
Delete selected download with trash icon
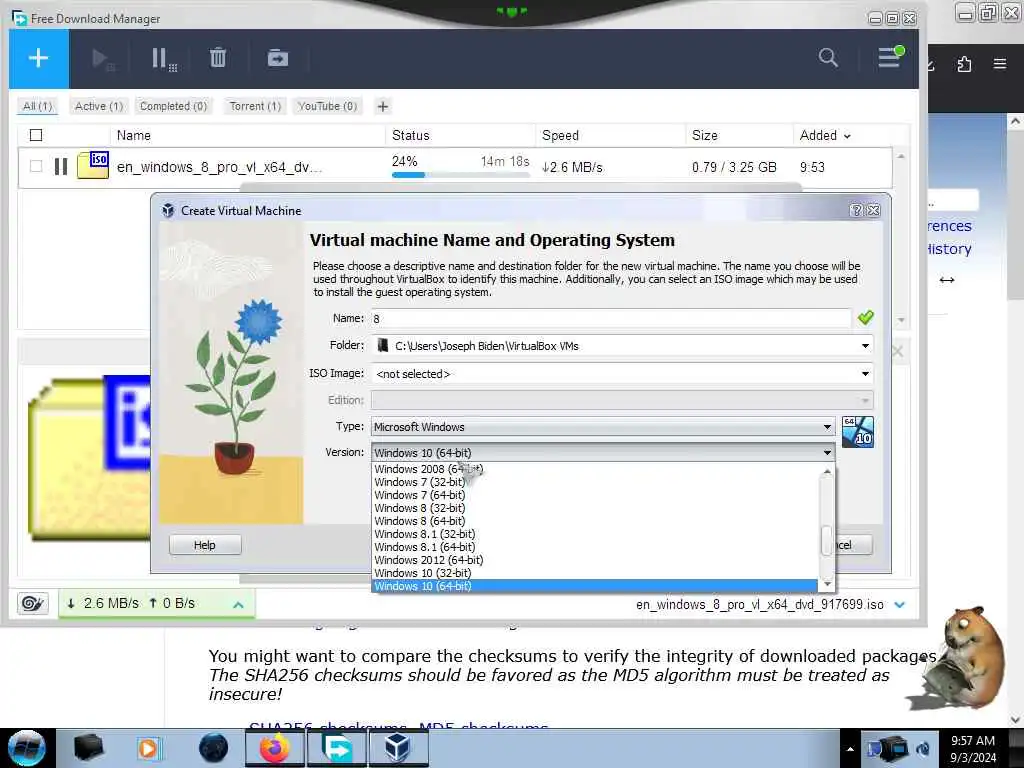(x=217, y=58)
